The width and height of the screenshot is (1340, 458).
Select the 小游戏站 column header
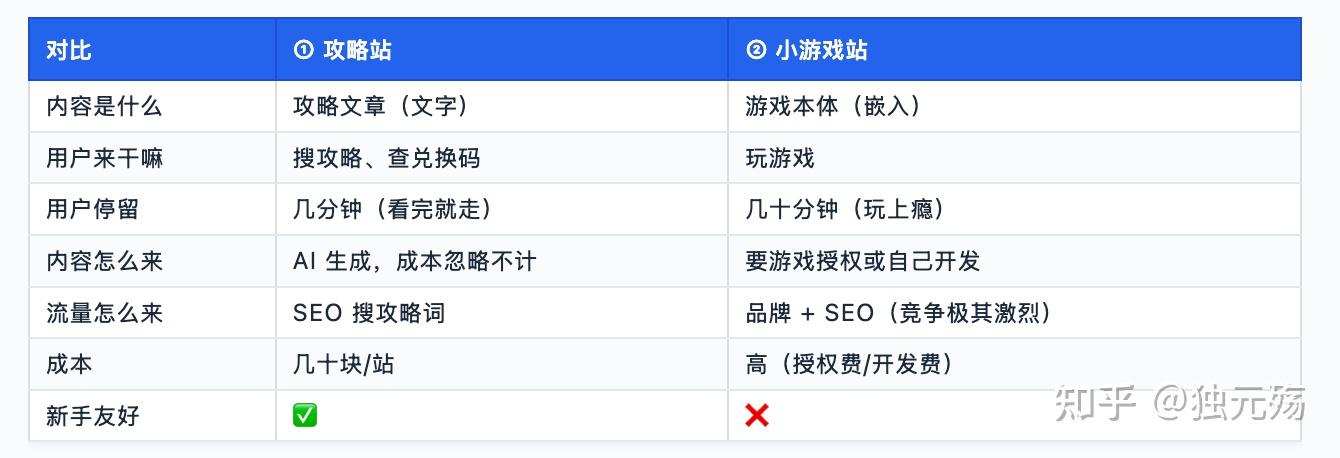tap(1014, 50)
